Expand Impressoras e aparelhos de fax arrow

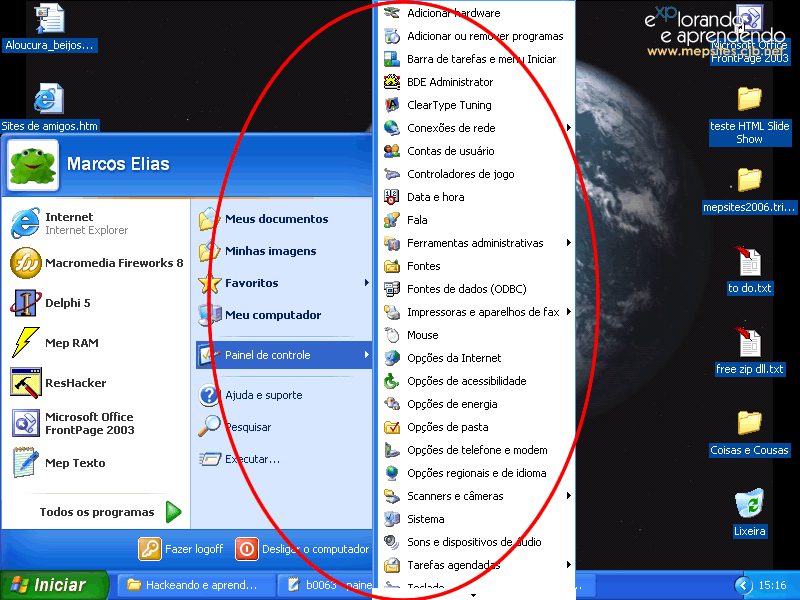[x=568, y=312]
